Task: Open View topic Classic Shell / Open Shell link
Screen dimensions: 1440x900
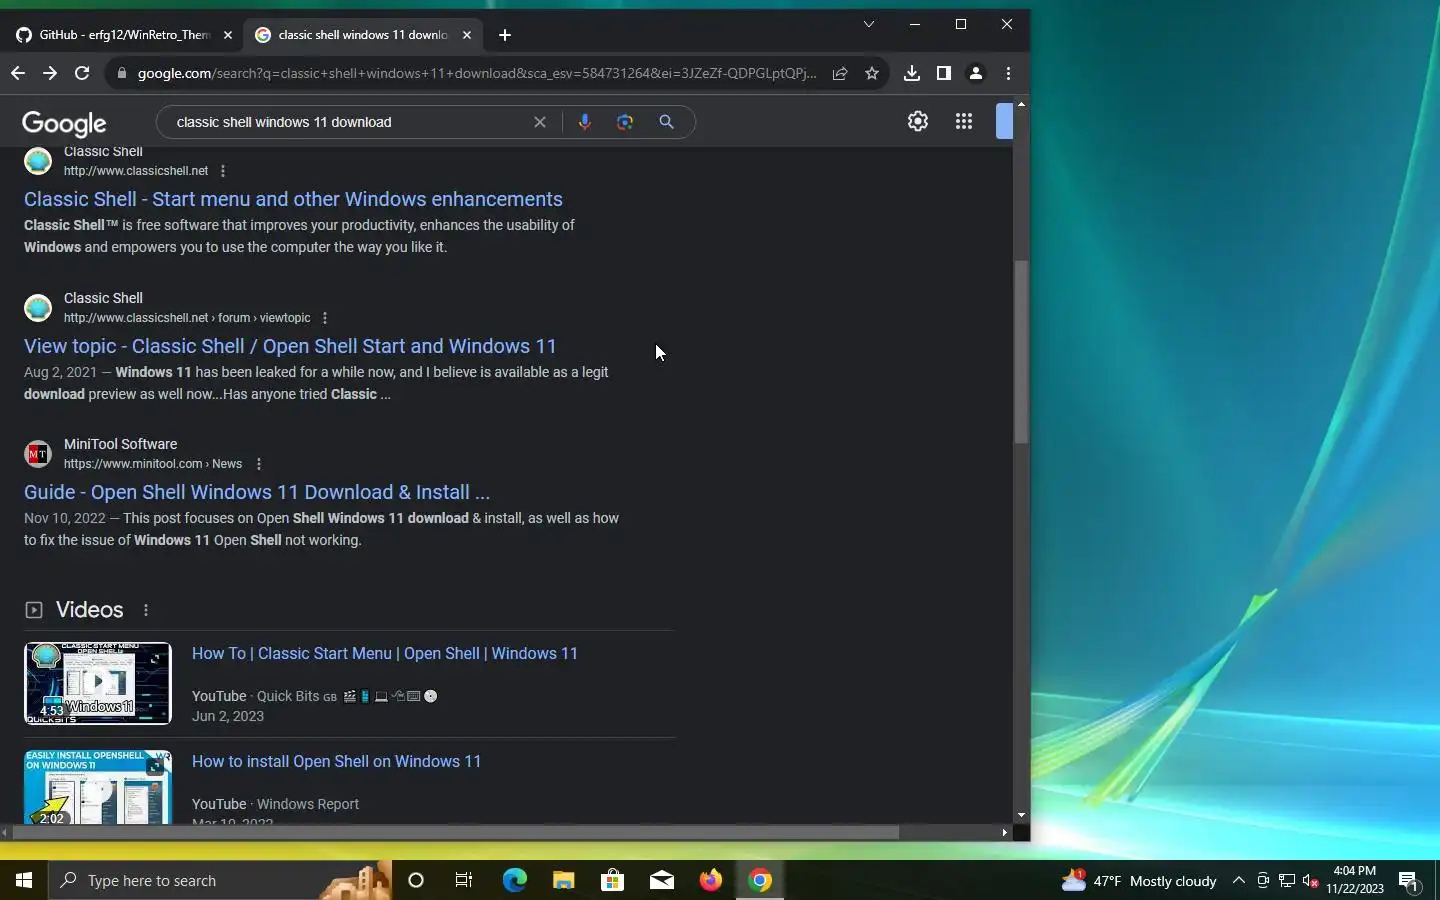Action: [x=290, y=346]
